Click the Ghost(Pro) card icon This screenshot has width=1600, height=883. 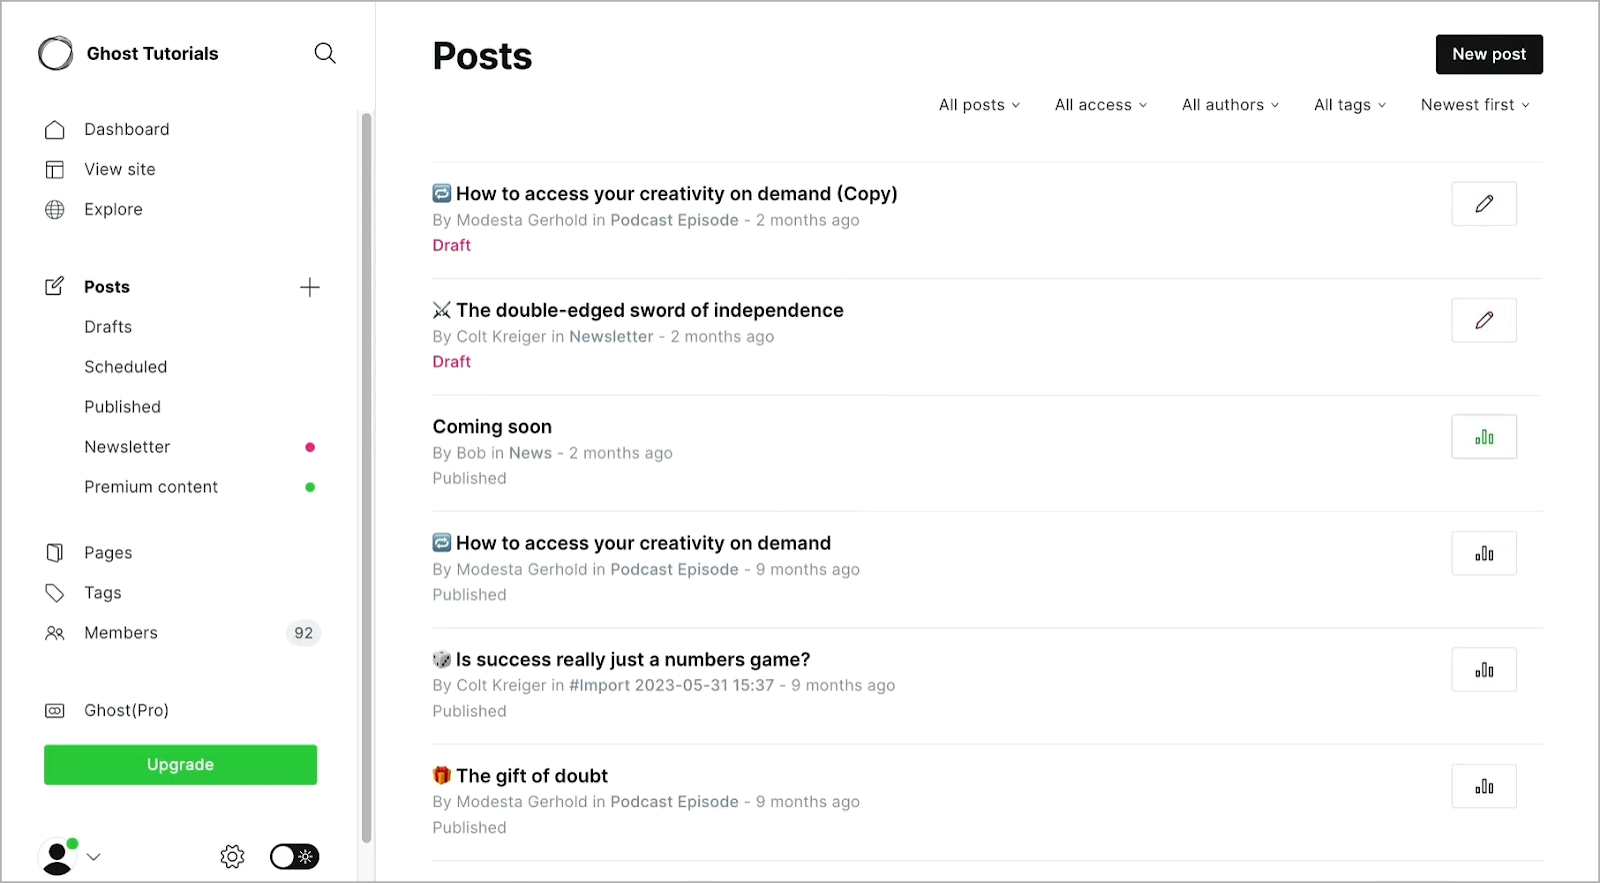pyautogui.click(x=55, y=711)
